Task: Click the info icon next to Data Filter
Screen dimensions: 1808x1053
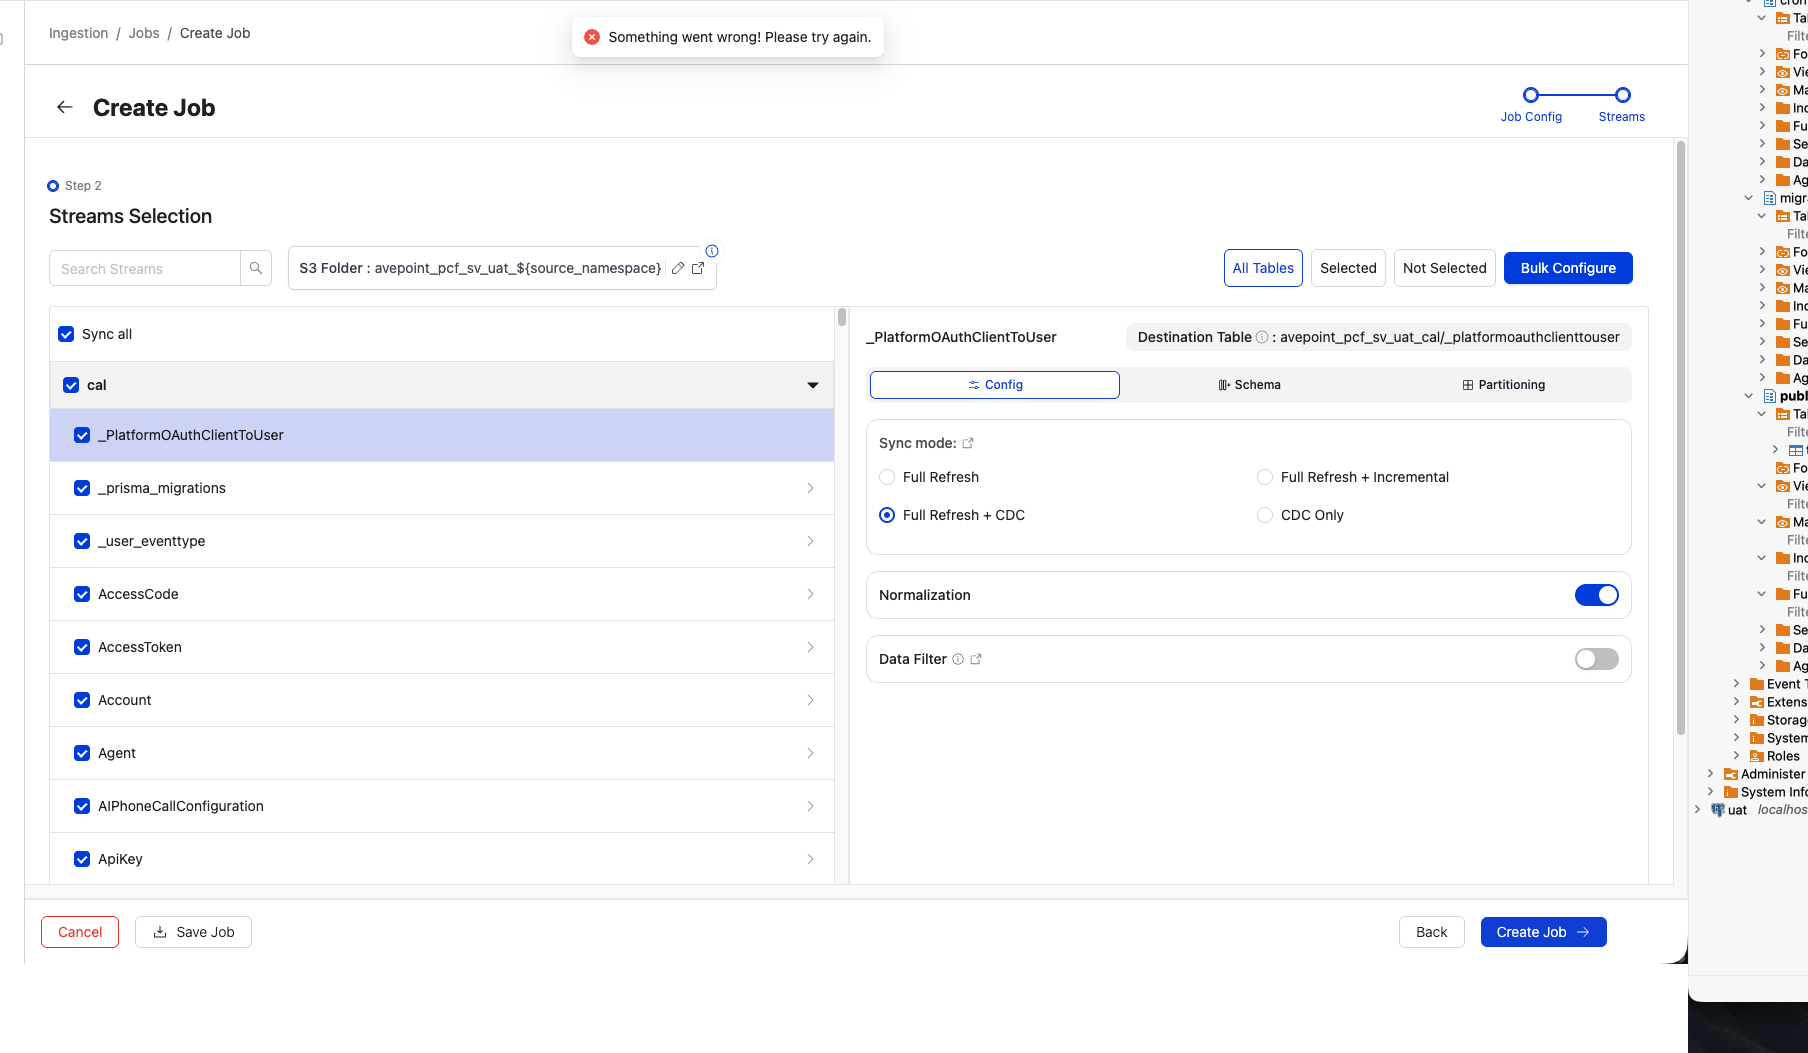Action: click(x=958, y=659)
